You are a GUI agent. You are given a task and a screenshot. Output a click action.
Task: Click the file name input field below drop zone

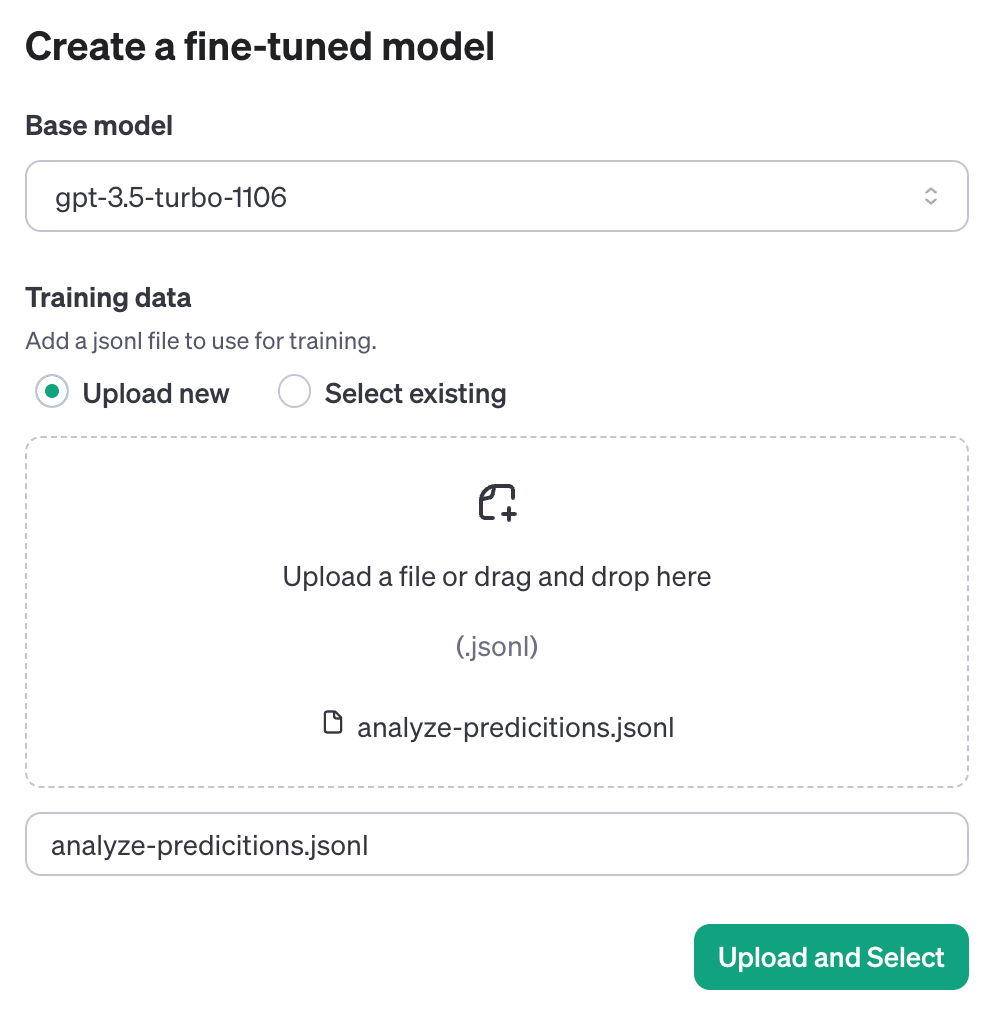[496, 845]
